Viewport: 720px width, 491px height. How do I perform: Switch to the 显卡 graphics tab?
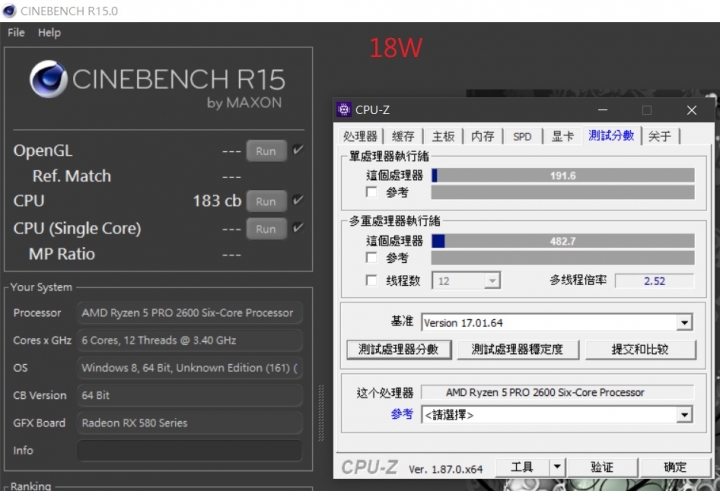tap(562, 136)
